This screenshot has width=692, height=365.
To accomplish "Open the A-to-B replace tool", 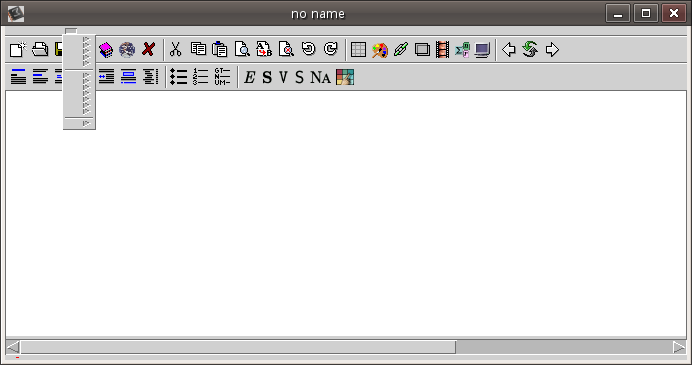I will point(264,49).
